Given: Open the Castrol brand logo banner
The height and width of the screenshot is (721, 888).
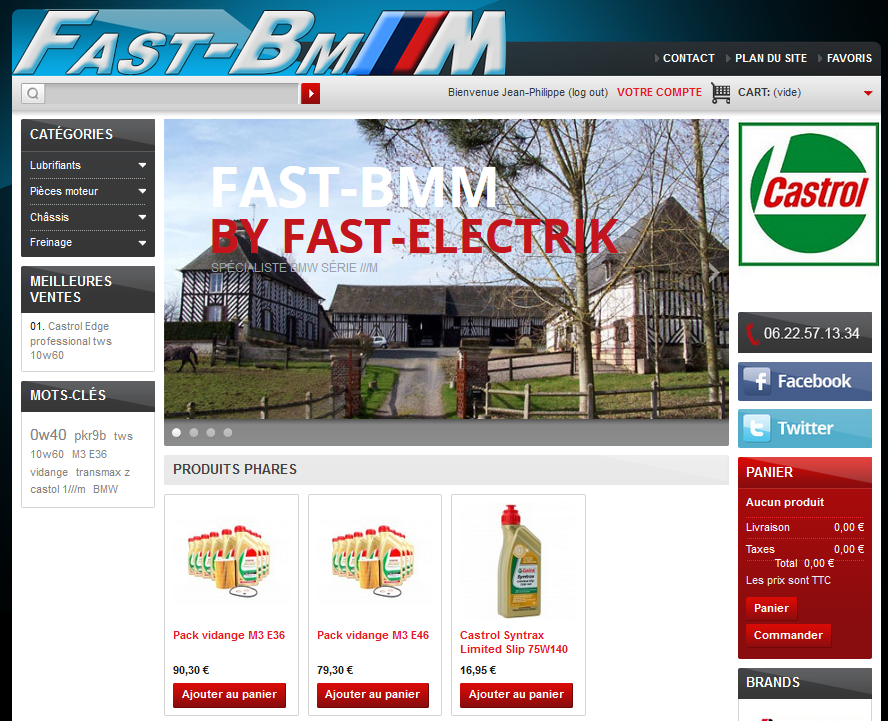Looking at the screenshot, I should 808,194.
